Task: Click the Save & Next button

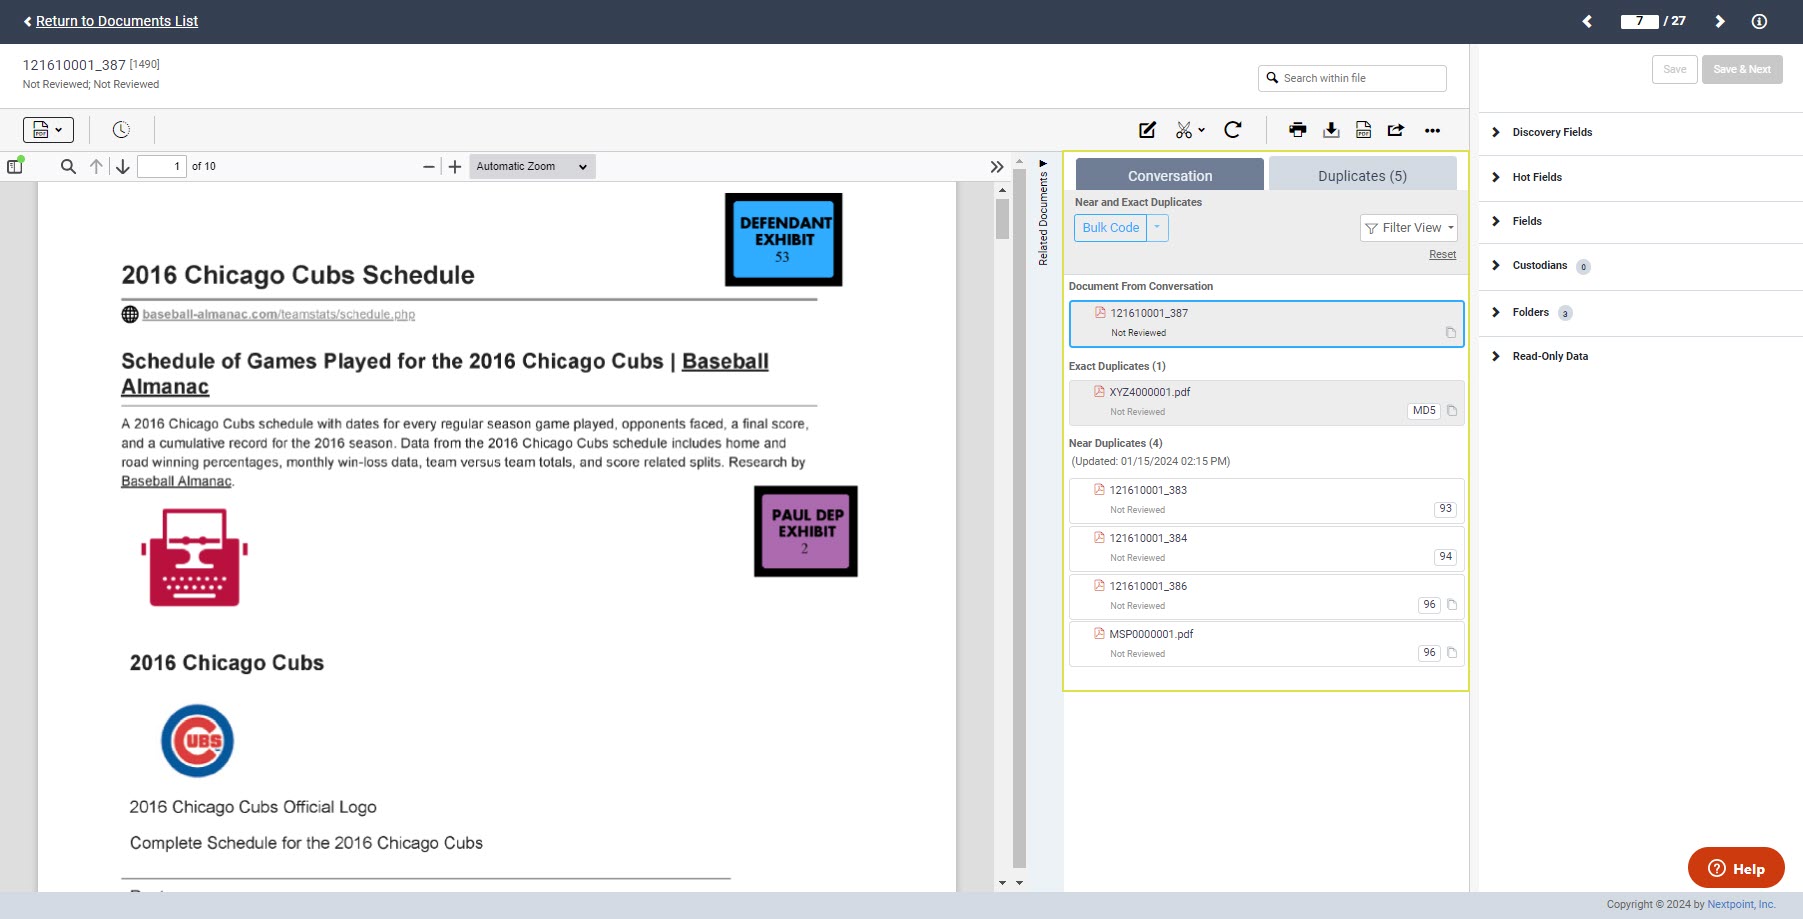Action: click(x=1742, y=69)
